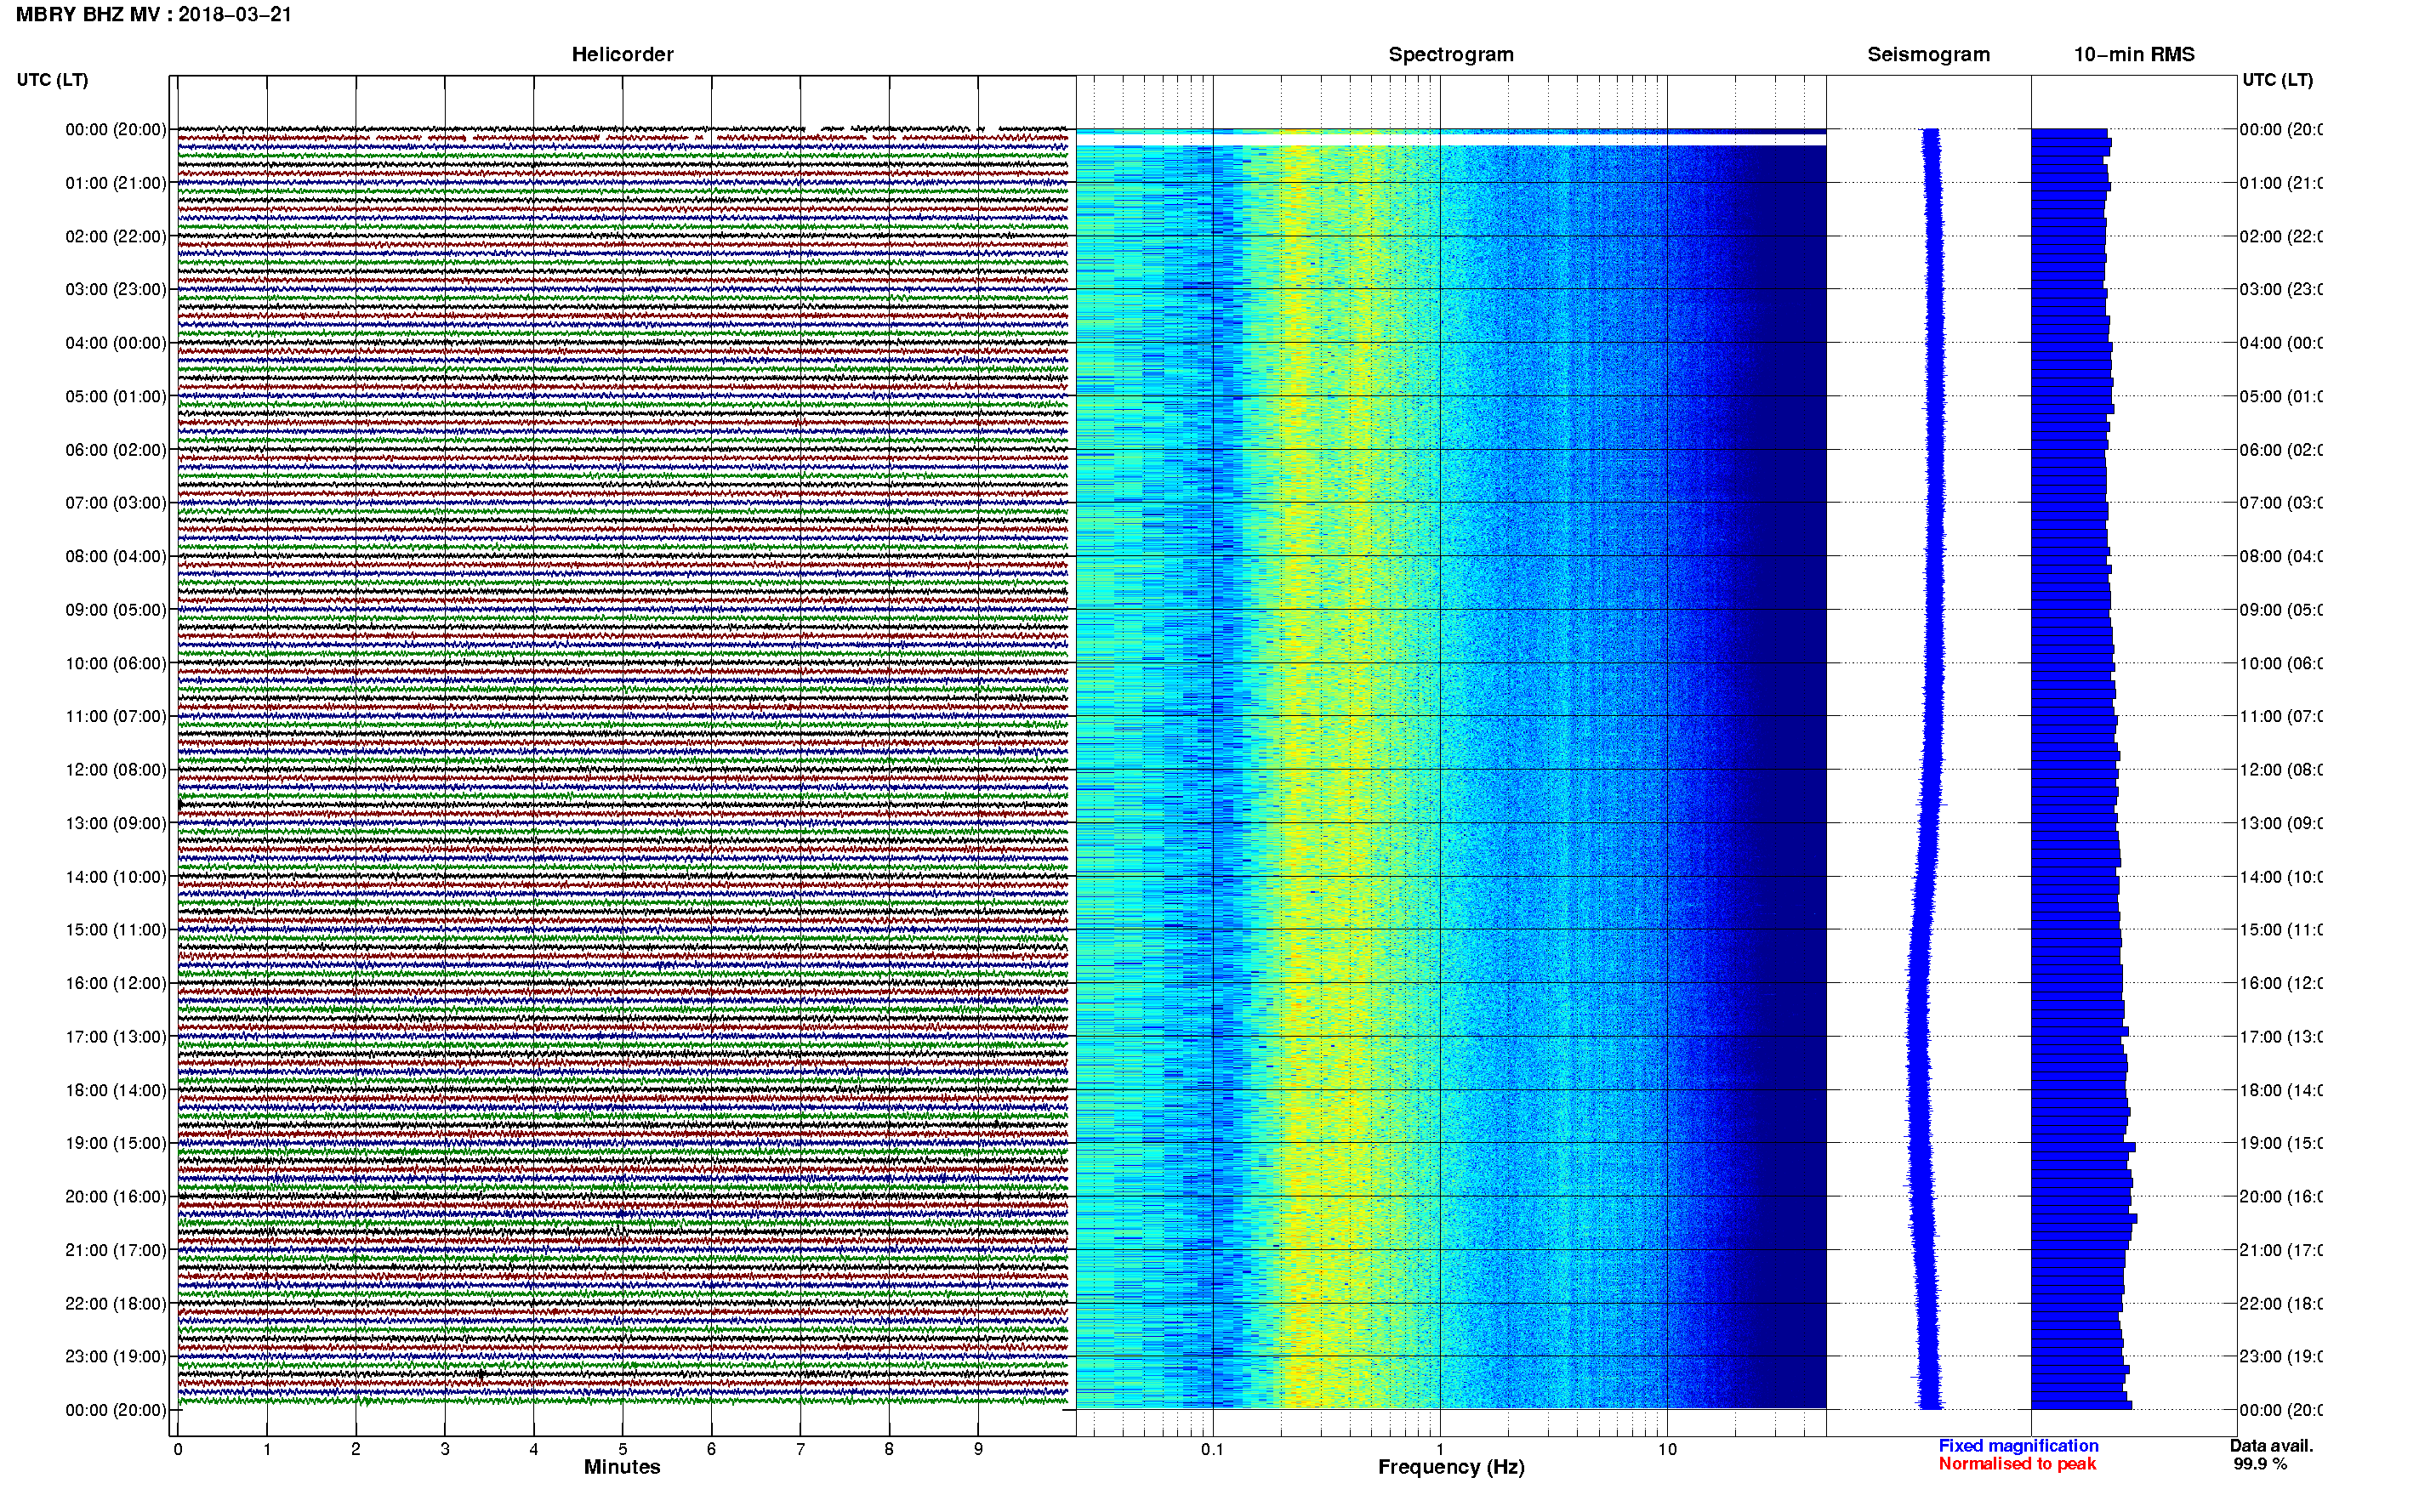Image resolution: width=2419 pixels, height=1512 pixels.
Task: Click the 10 Hz frequency axis tick label
Action: tap(1667, 1448)
